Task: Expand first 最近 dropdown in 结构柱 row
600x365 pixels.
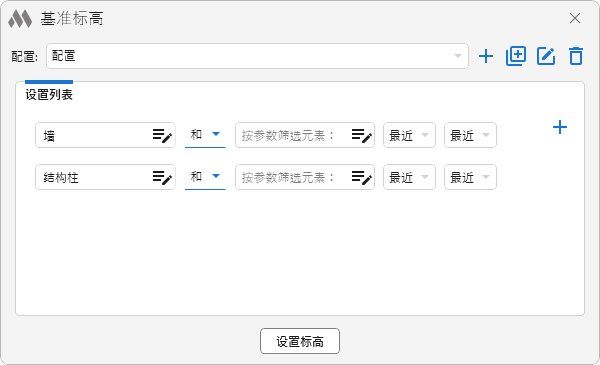Action: 409,177
